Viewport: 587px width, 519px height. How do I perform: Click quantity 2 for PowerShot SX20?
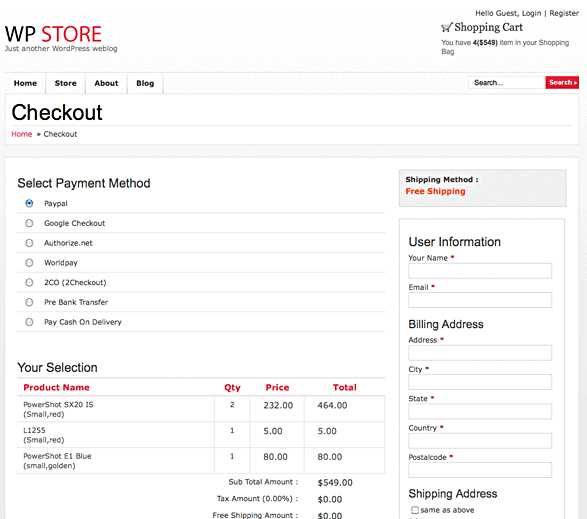click(x=232, y=405)
